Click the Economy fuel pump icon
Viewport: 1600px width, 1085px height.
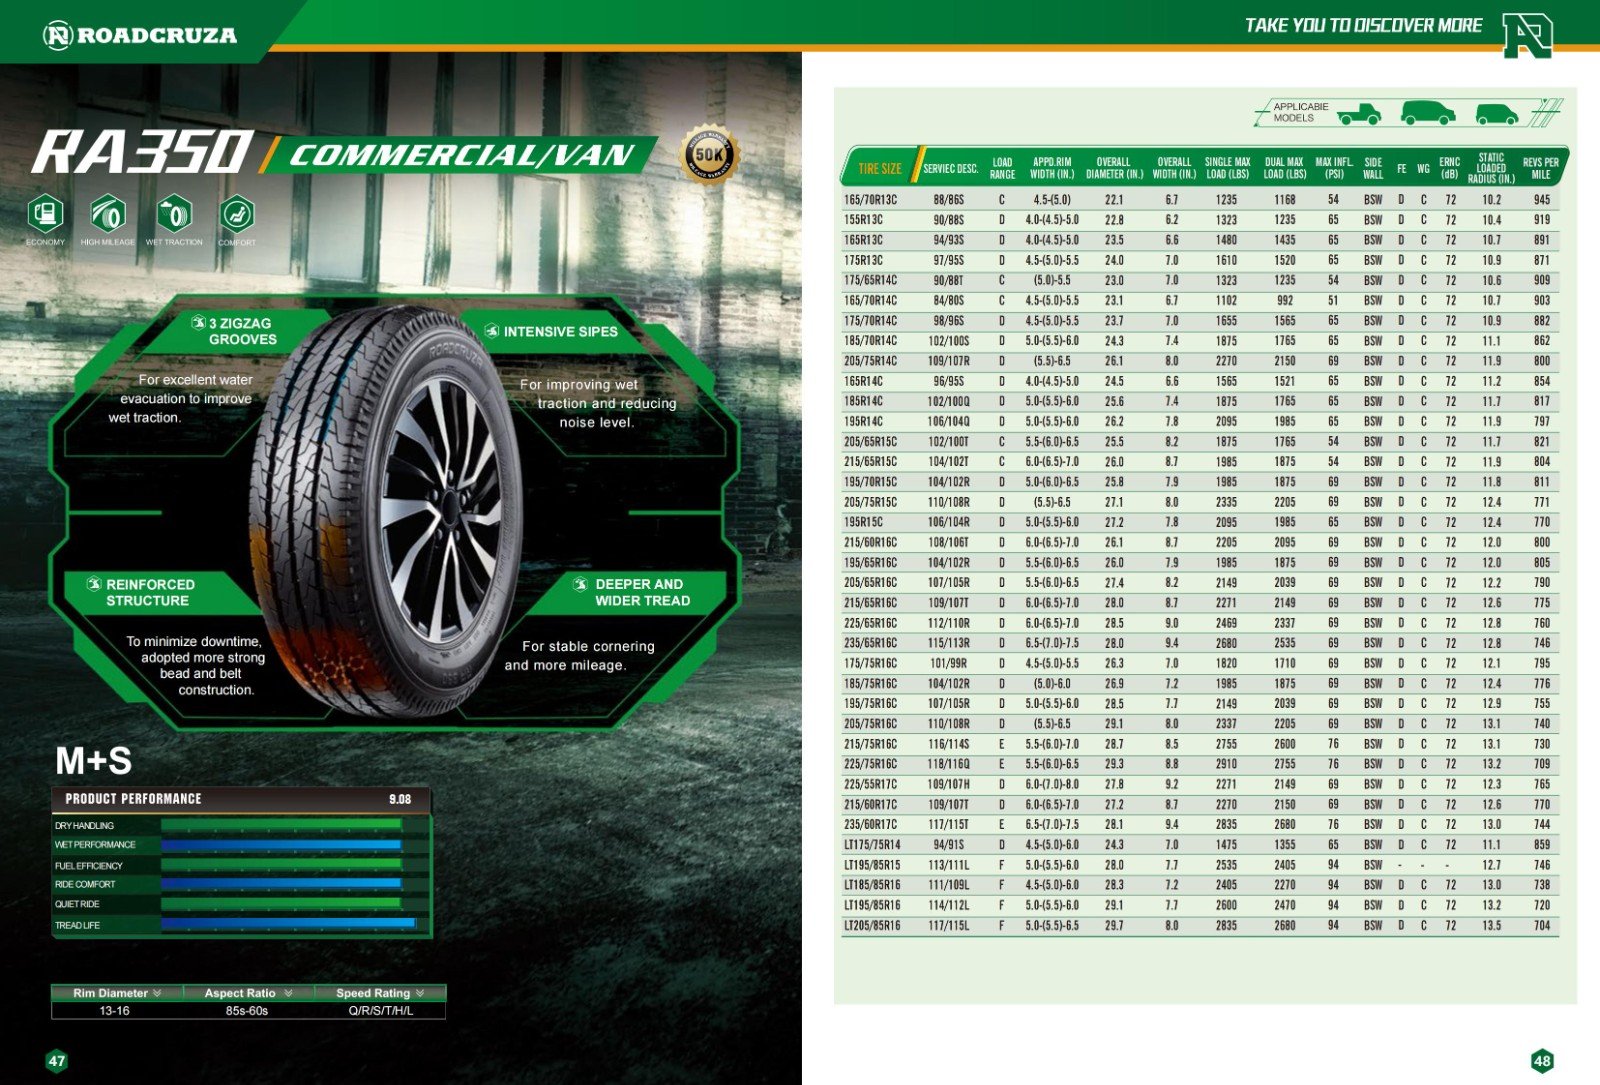(x=45, y=214)
